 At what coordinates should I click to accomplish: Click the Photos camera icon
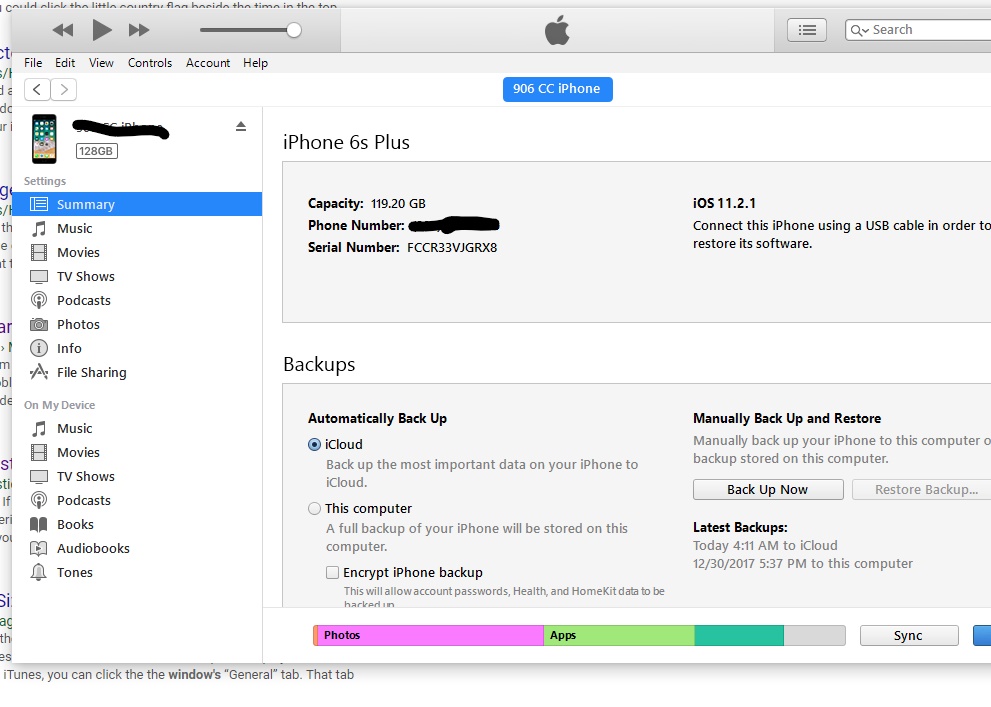click(x=39, y=324)
